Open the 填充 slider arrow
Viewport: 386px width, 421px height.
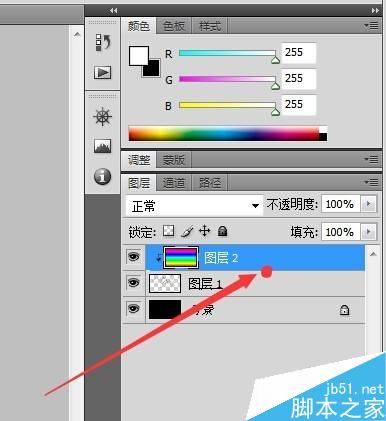click(x=369, y=232)
